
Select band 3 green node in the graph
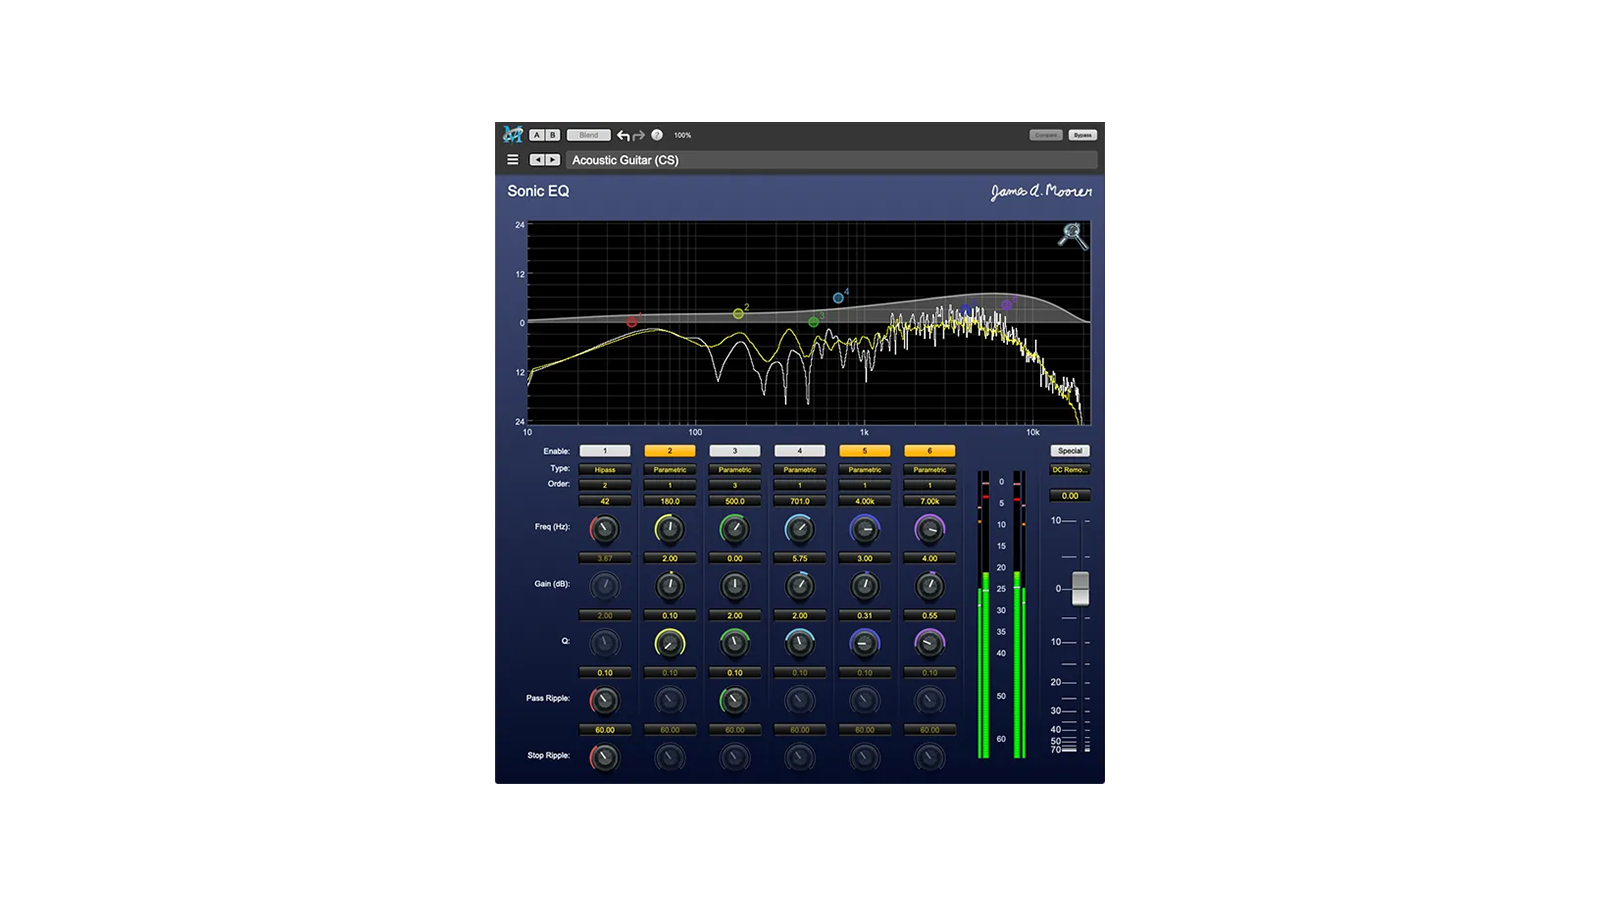coord(814,322)
